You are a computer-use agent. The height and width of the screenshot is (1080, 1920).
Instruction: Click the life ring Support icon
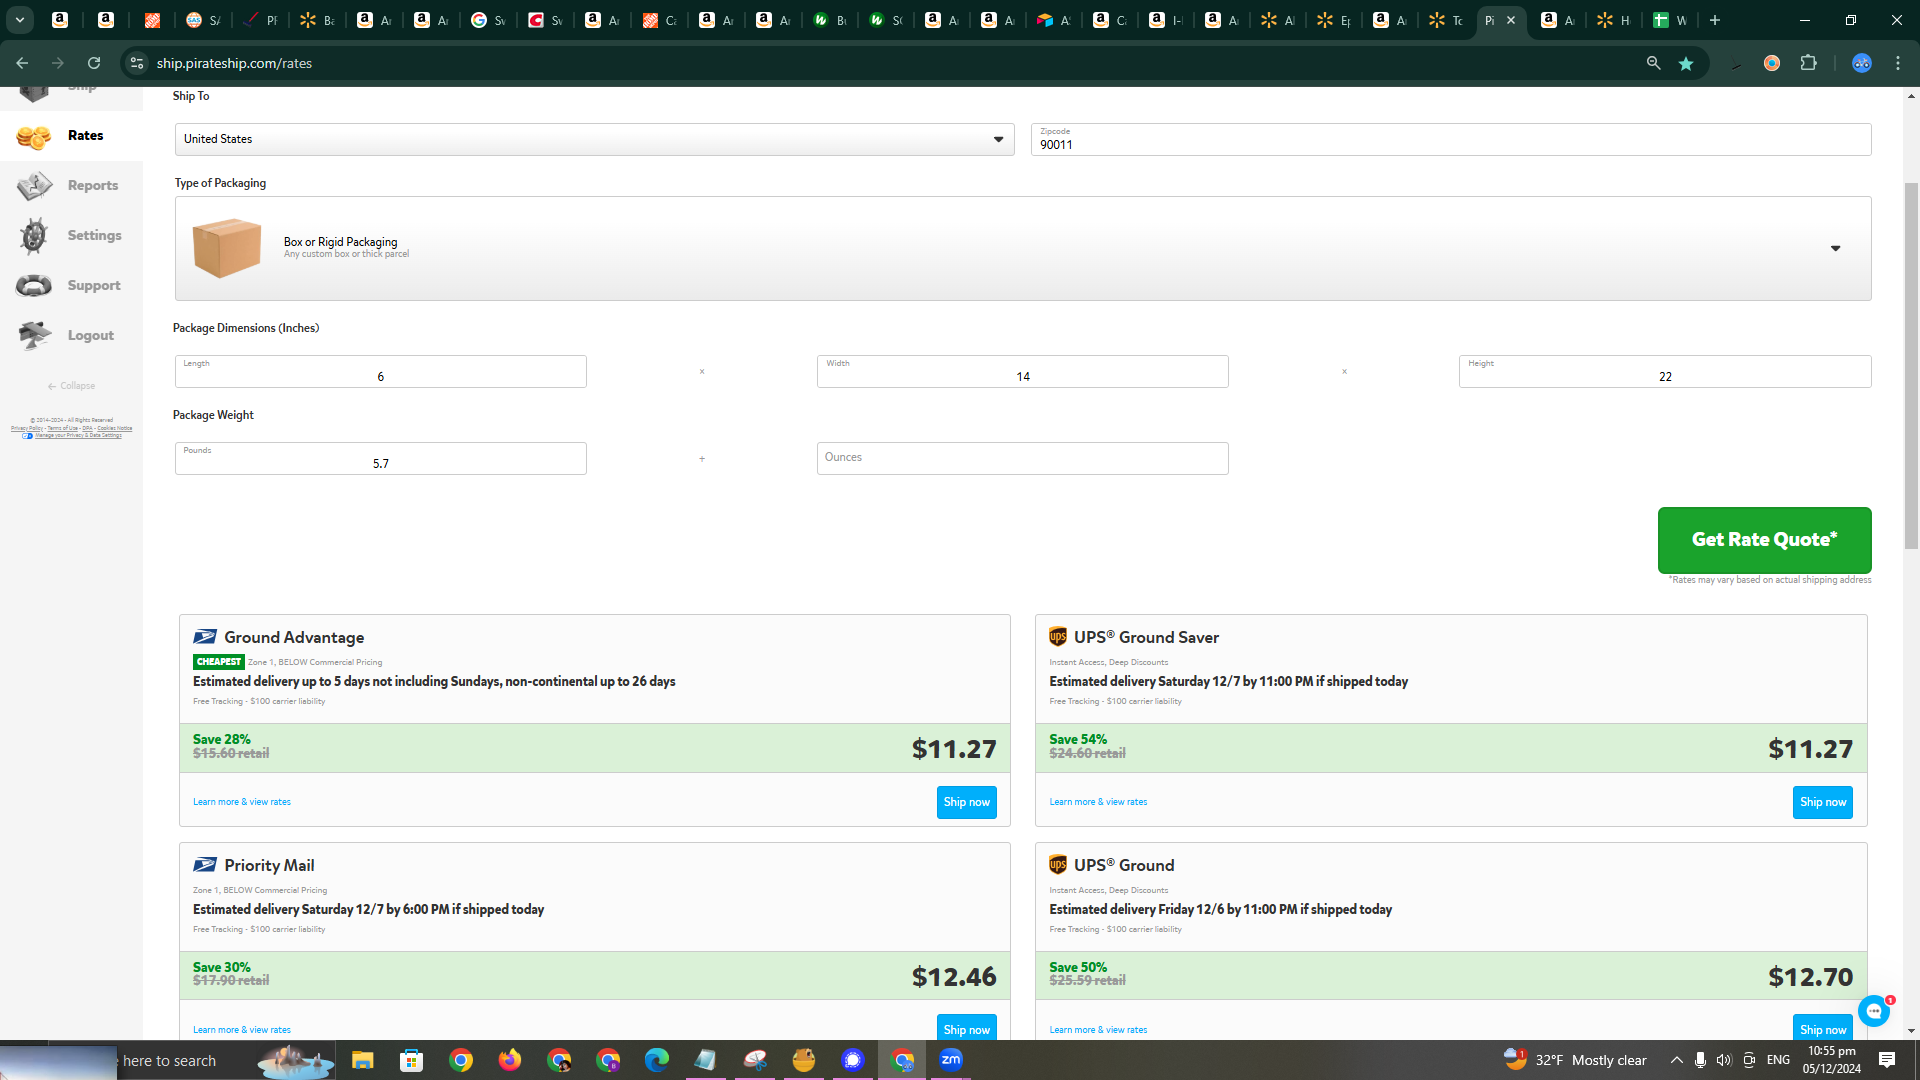point(34,286)
